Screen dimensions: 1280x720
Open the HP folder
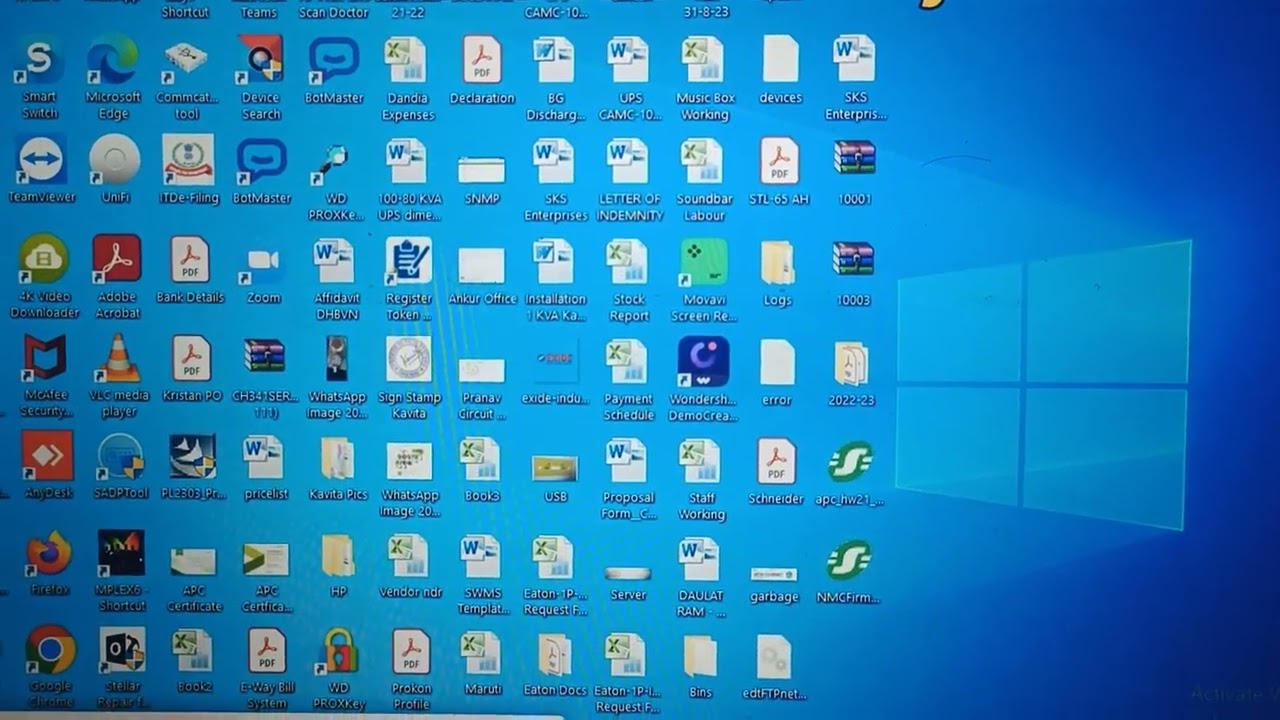coord(338,557)
